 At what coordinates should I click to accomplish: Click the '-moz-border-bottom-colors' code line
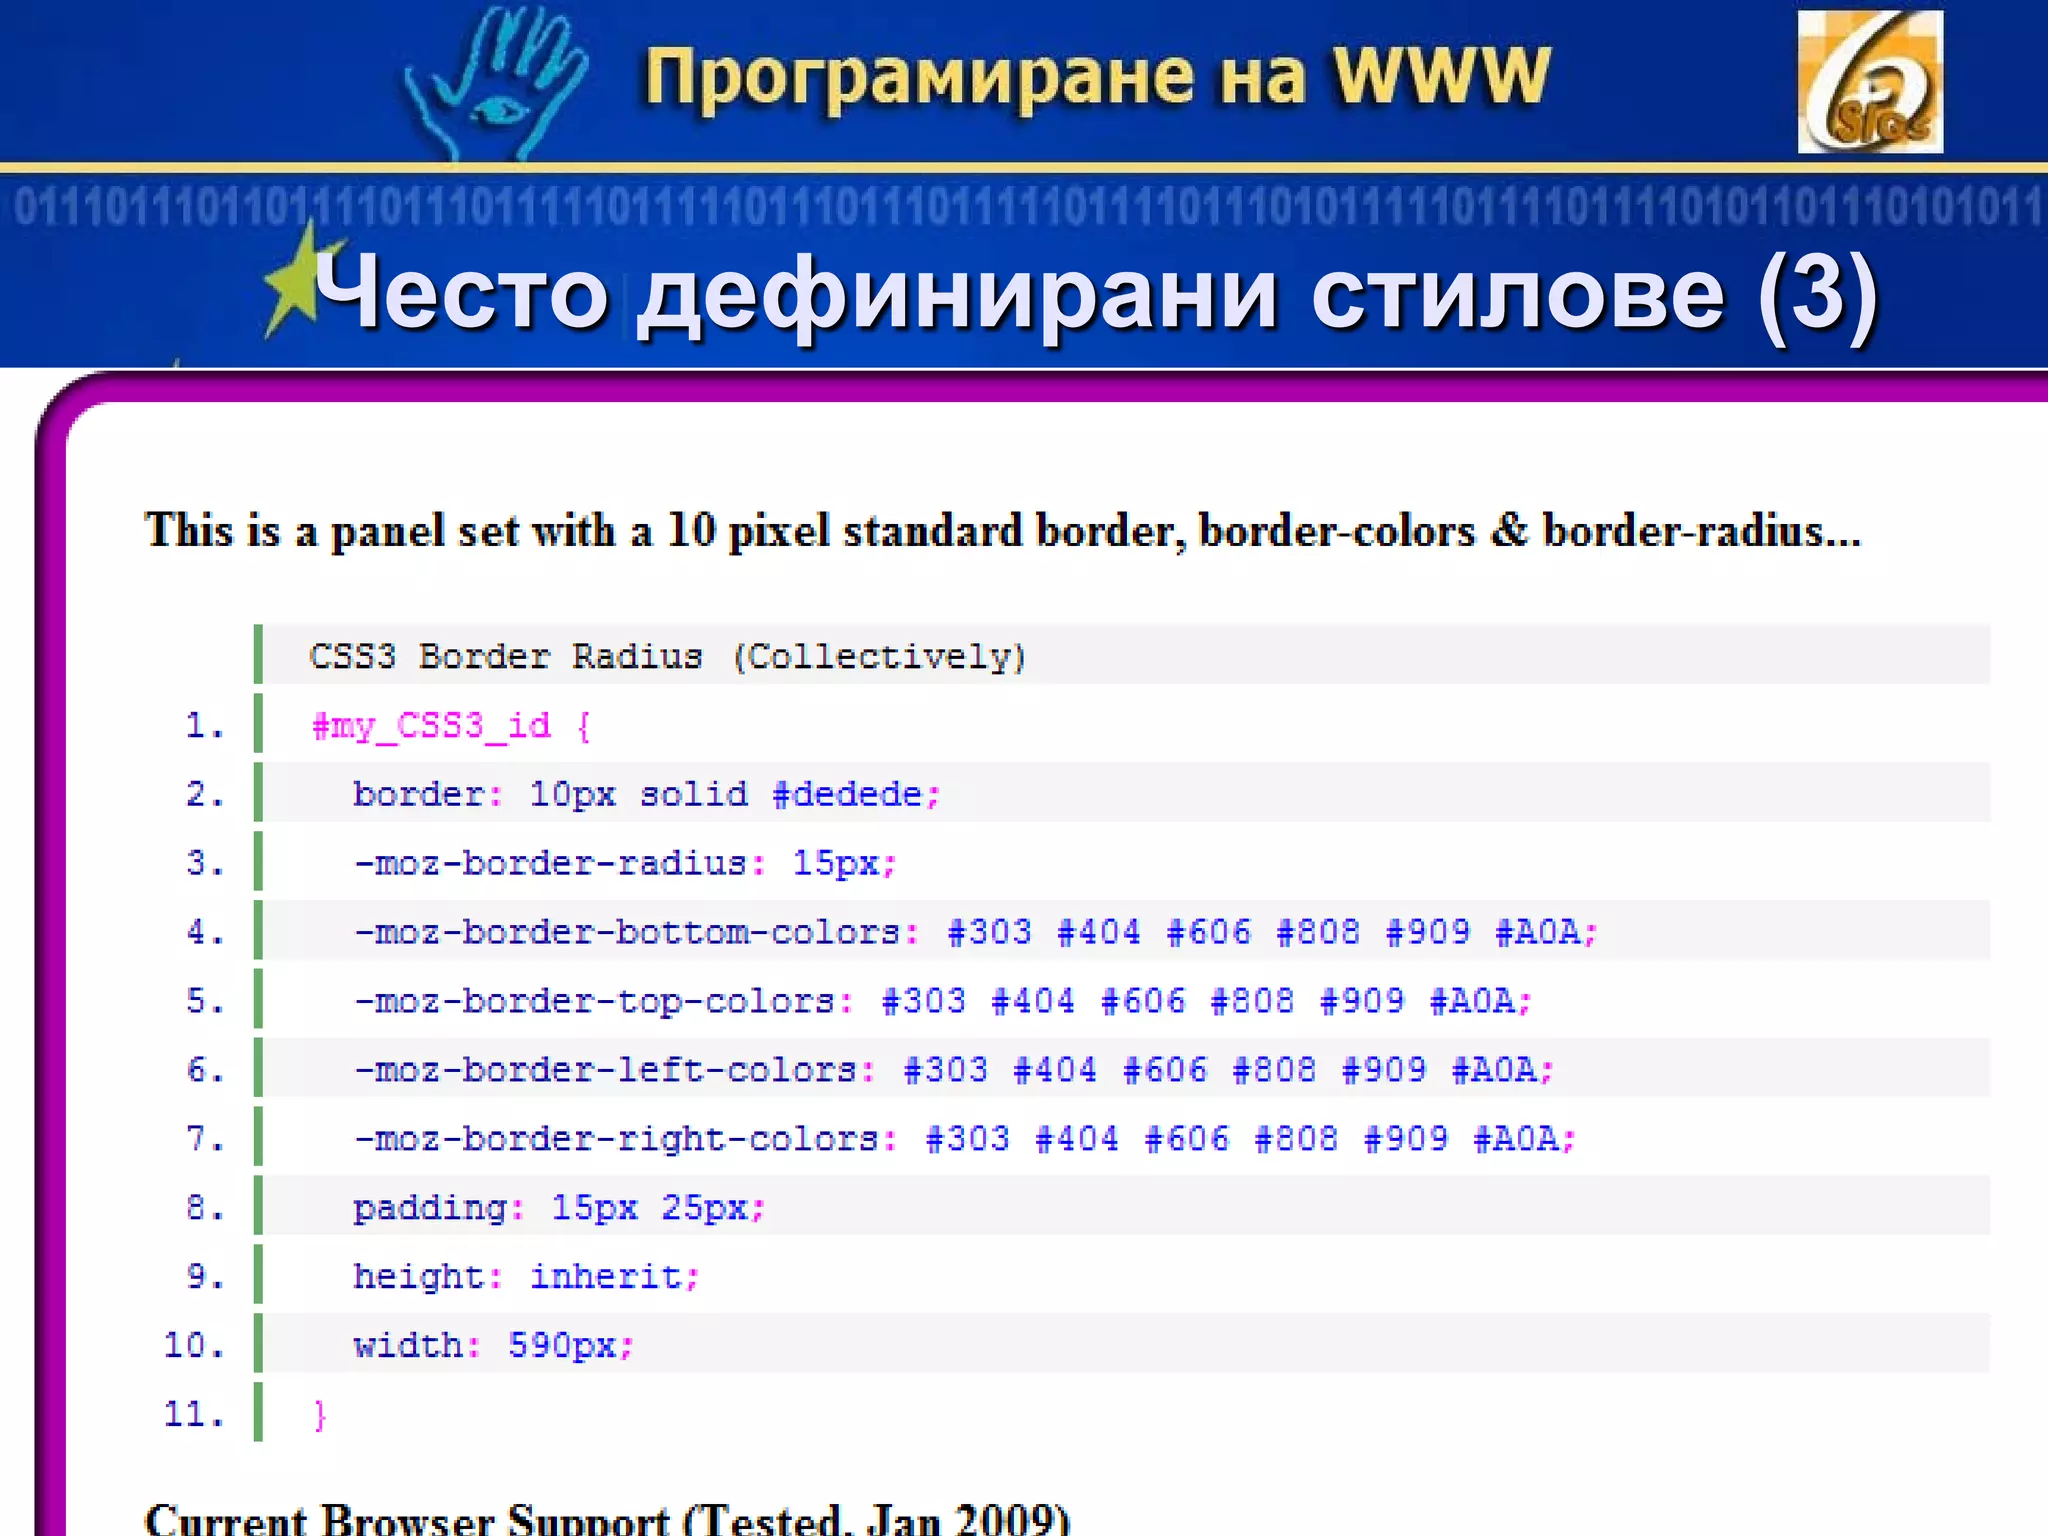click(x=976, y=932)
